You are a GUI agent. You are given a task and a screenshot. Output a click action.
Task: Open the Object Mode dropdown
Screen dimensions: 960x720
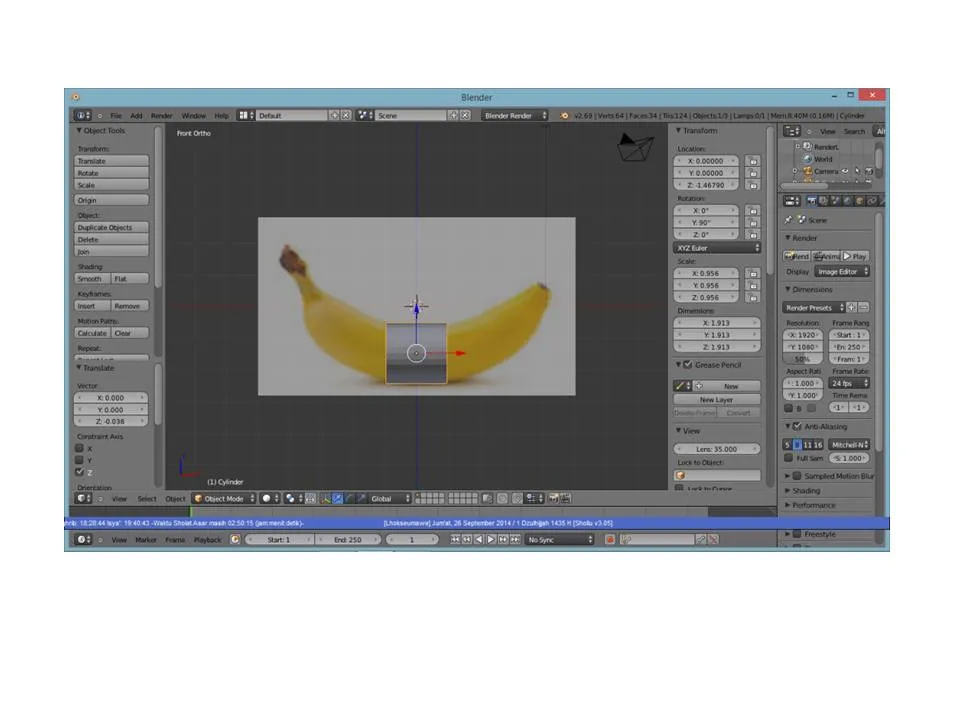click(224, 498)
